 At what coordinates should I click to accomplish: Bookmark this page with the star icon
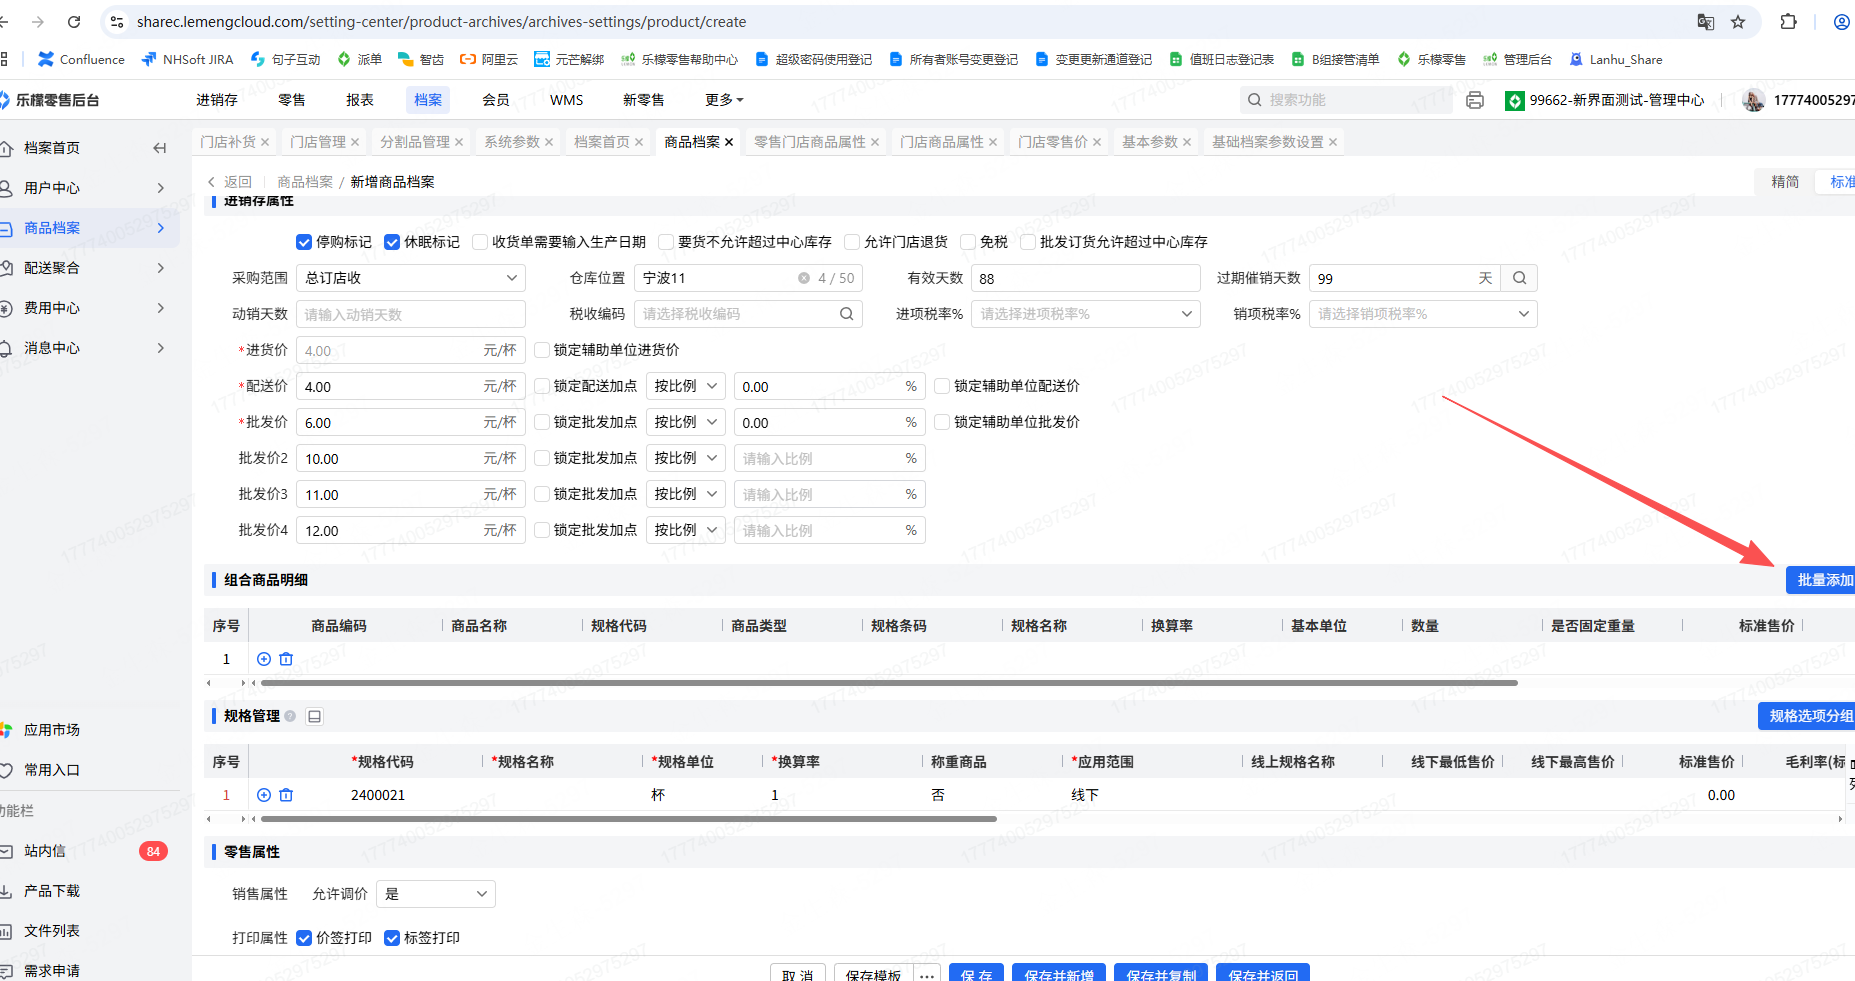(1738, 22)
